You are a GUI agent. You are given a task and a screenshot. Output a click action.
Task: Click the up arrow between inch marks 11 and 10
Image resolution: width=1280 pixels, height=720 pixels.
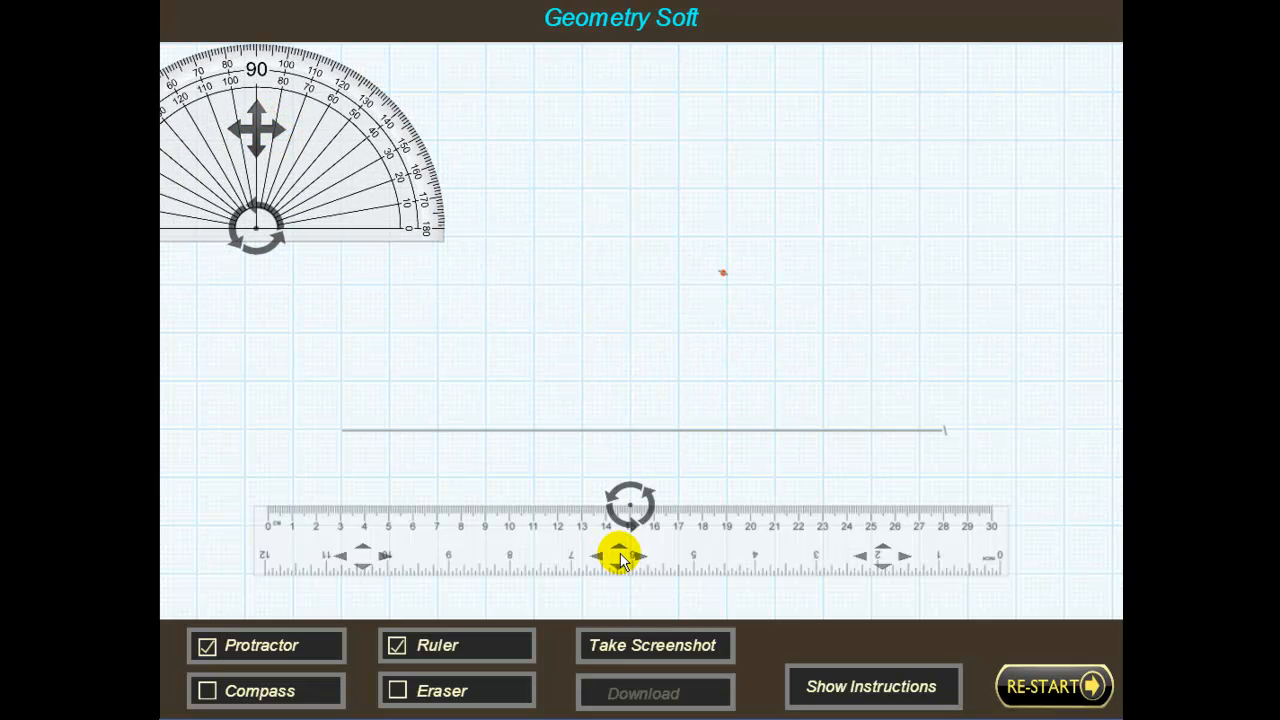click(362, 547)
